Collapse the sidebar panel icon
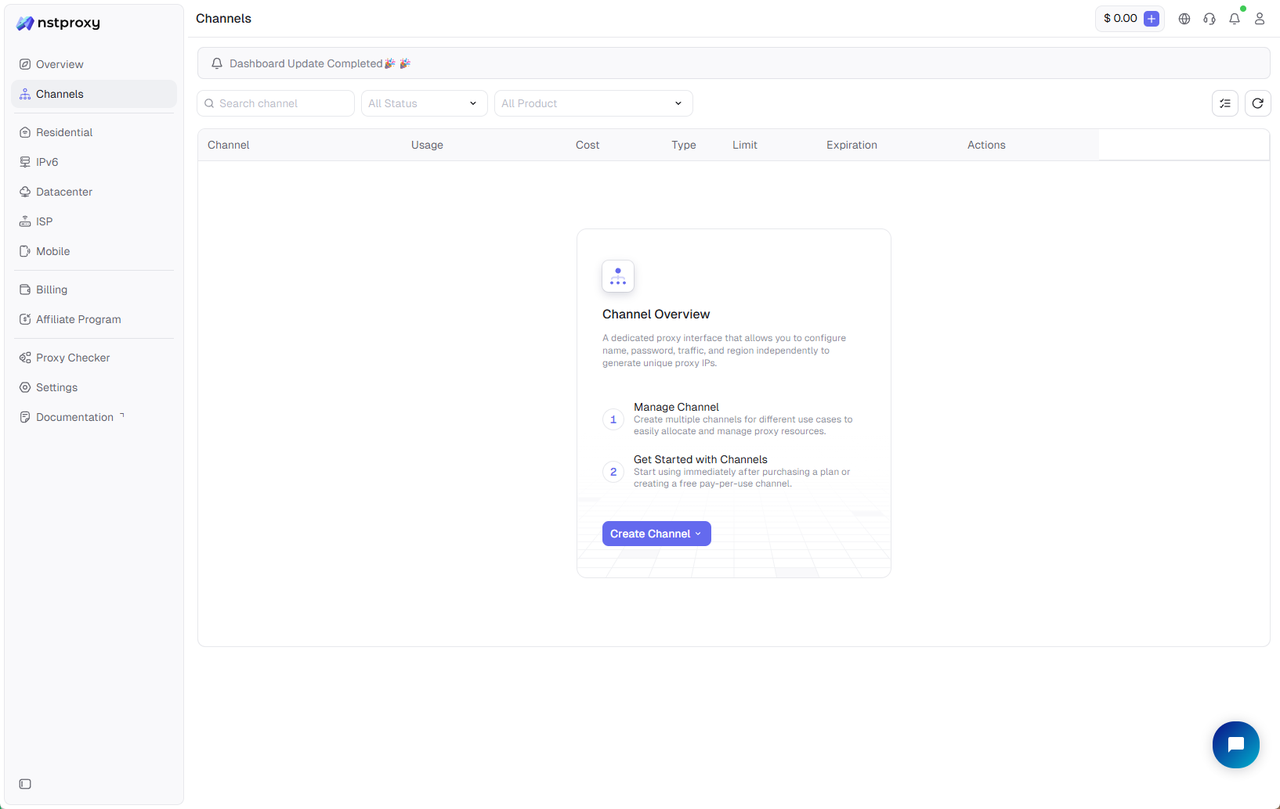The width and height of the screenshot is (1280, 809). (25, 784)
